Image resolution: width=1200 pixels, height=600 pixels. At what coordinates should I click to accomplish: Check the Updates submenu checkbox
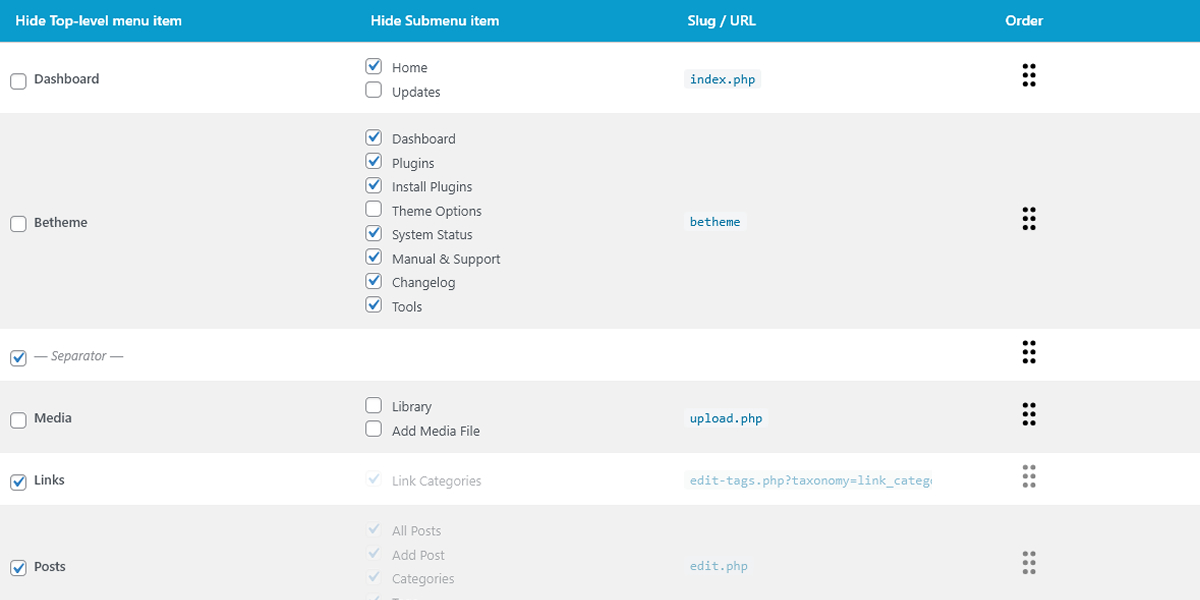coord(374,90)
